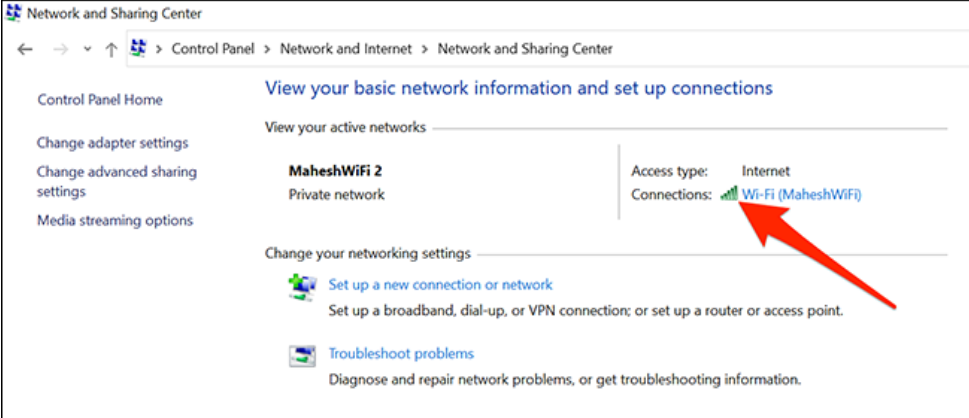Click the Up one level arrow
969x418 pixels.
point(111,49)
